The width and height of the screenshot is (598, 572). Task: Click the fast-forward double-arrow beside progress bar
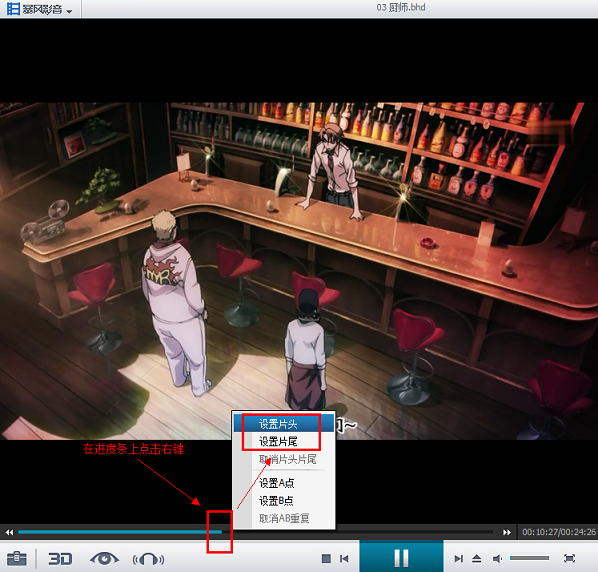506,532
